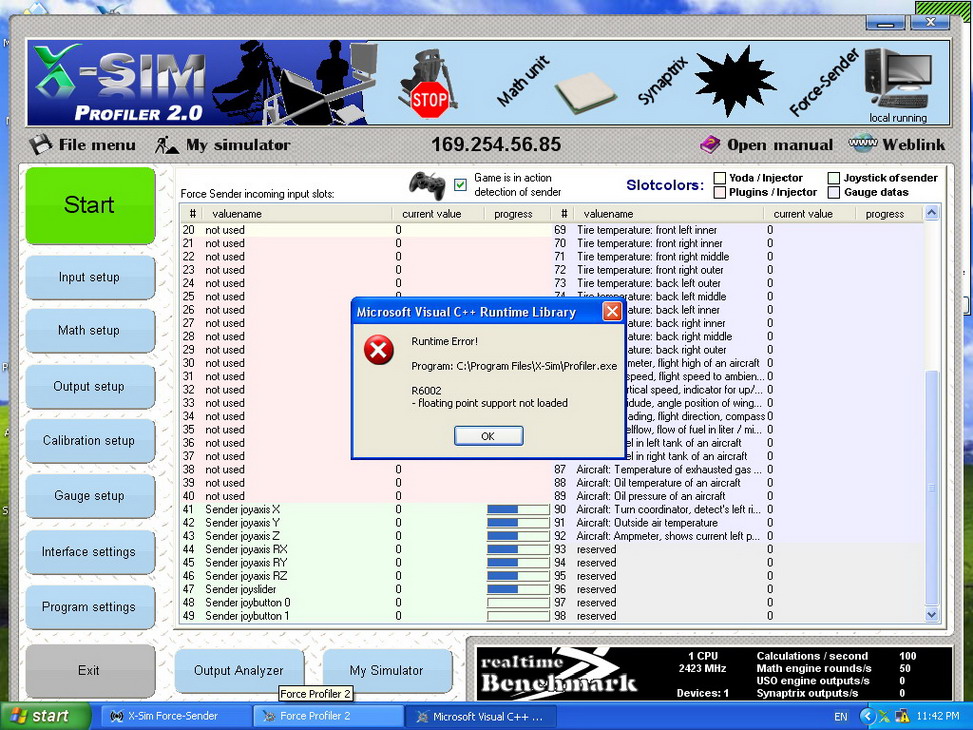Viewport: 973px width, 730px height.
Task: Click the 'Calculations / second' benchmark label
Action: point(812,656)
